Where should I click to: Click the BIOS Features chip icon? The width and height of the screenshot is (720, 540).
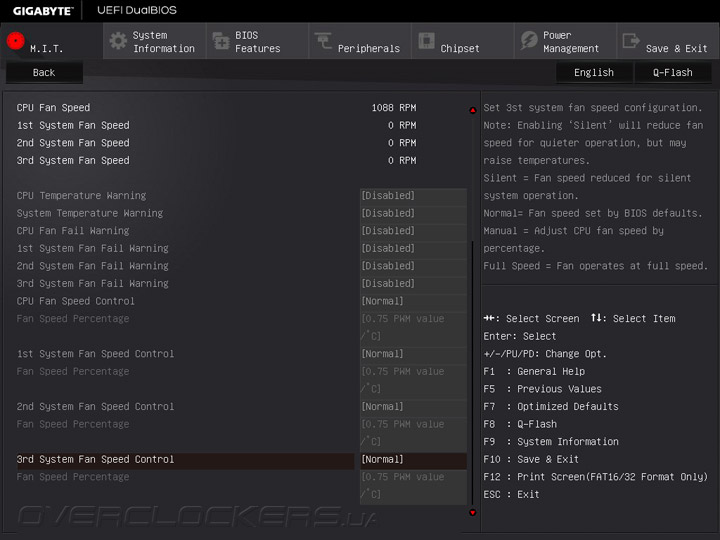[x=221, y=41]
